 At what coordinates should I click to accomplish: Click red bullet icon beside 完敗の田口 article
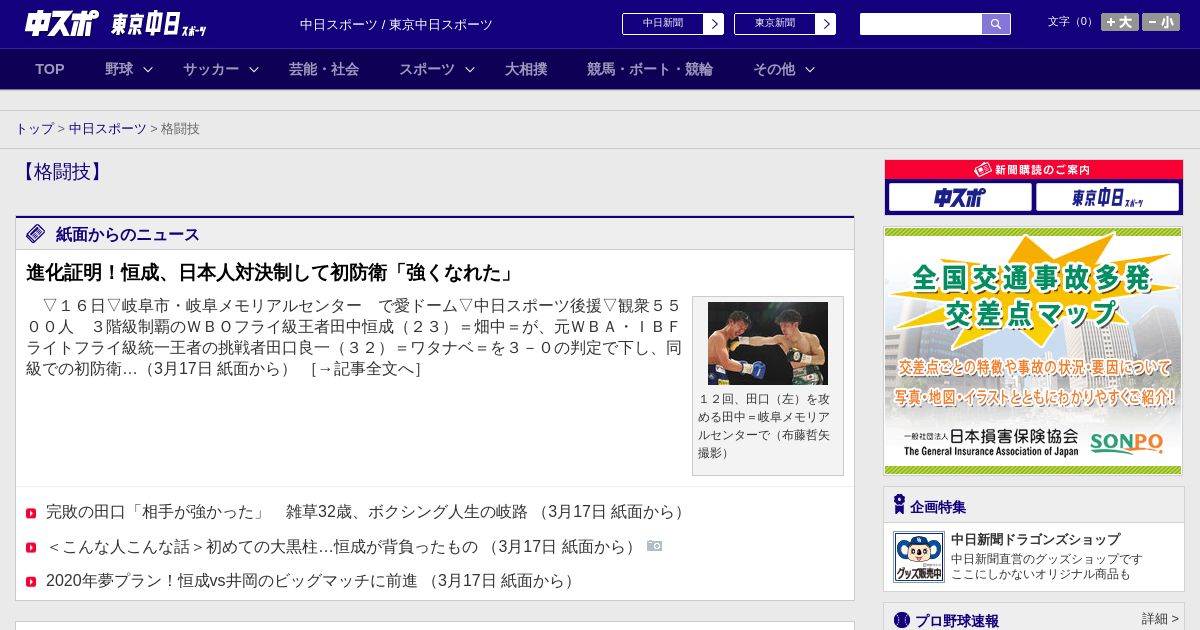click(x=31, y=513)
